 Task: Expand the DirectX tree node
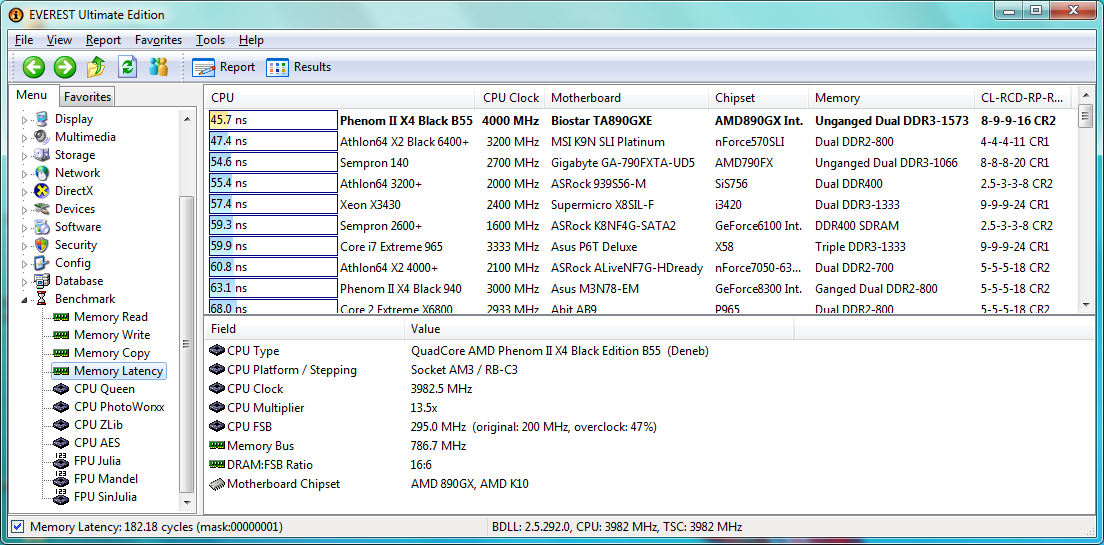click(25, 192)
